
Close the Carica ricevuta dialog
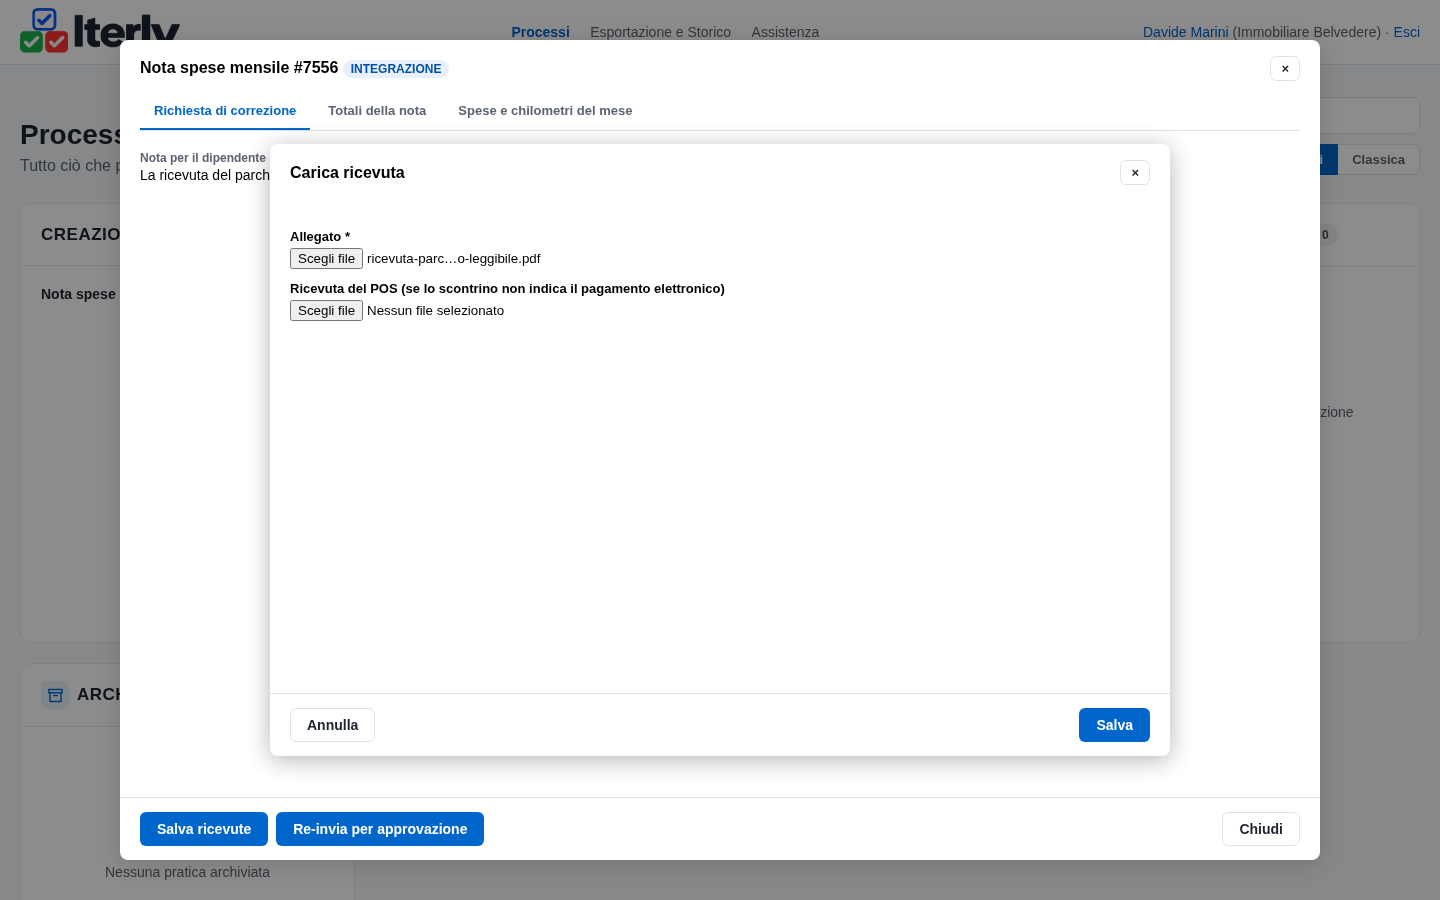(x=1135, y=173)
